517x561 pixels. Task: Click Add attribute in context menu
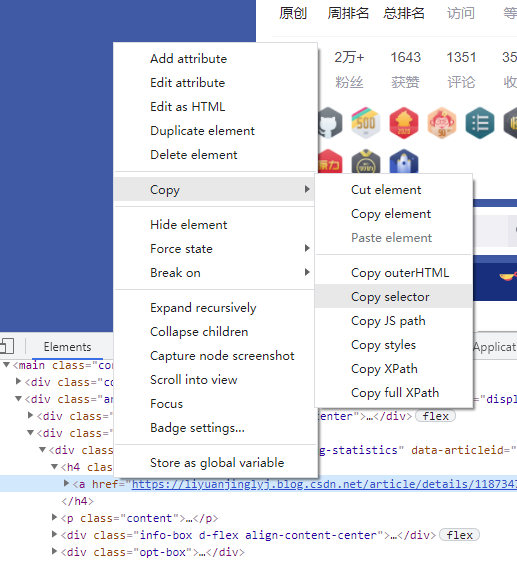coord(188,59)
